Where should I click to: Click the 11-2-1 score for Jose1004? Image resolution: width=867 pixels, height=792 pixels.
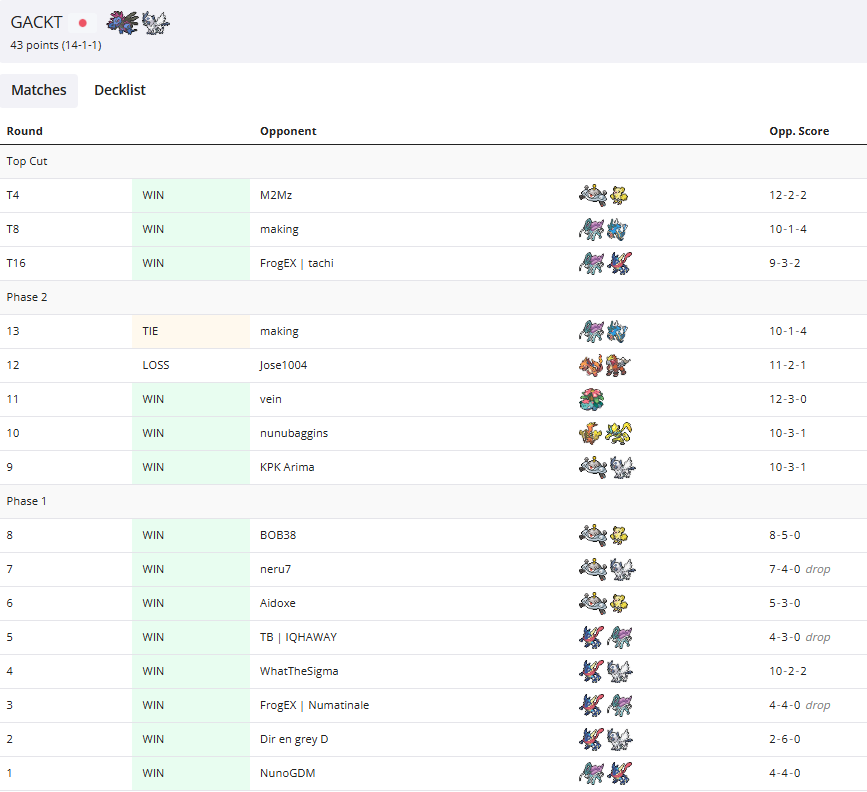[787, 365]
